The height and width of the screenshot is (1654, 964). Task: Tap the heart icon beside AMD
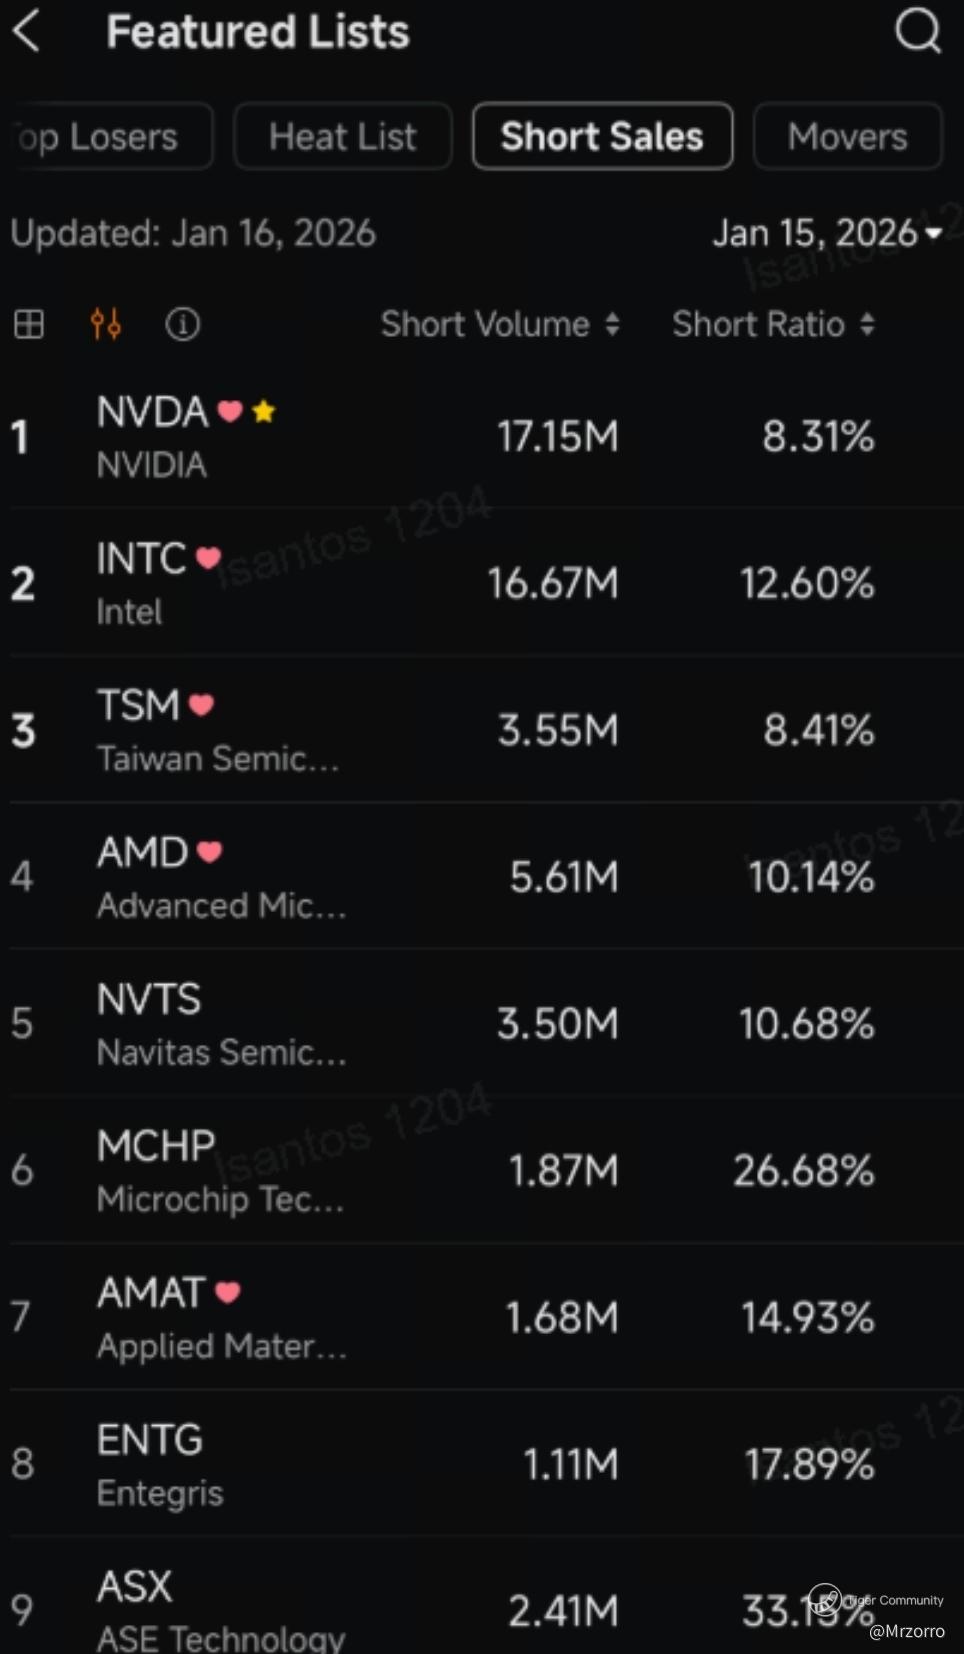[209, 852]
